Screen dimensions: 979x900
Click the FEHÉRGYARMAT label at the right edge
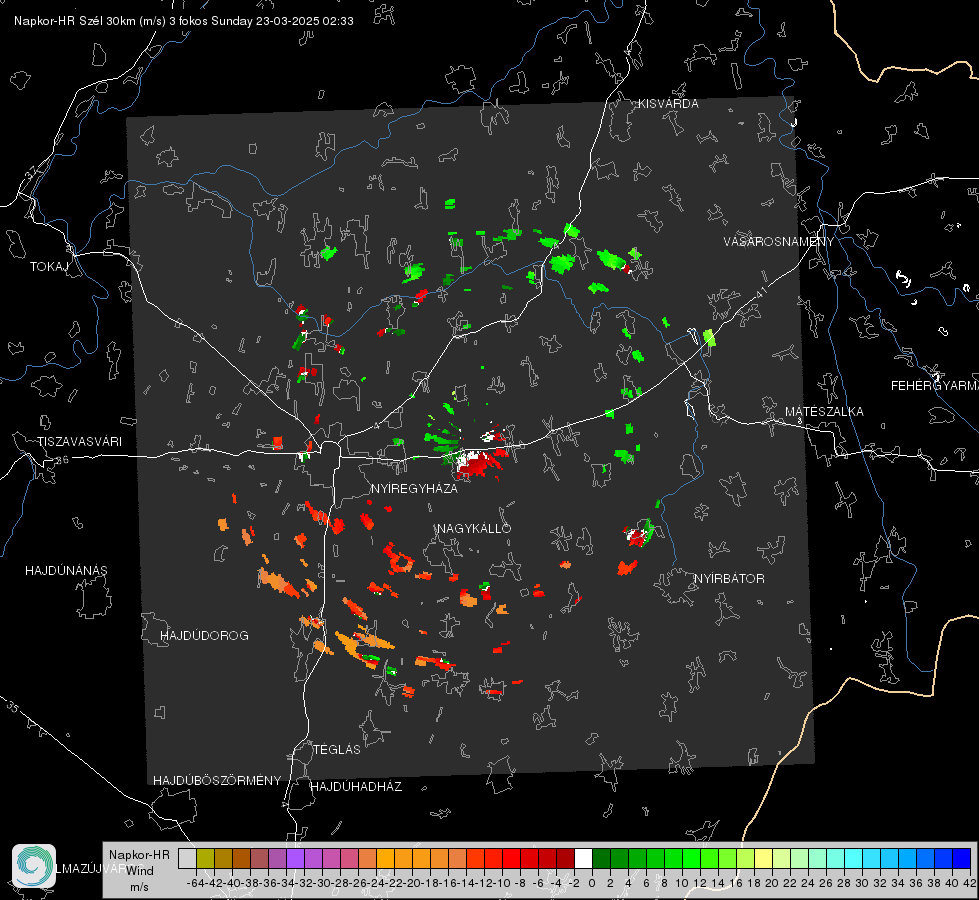click(x=935, y=386)
